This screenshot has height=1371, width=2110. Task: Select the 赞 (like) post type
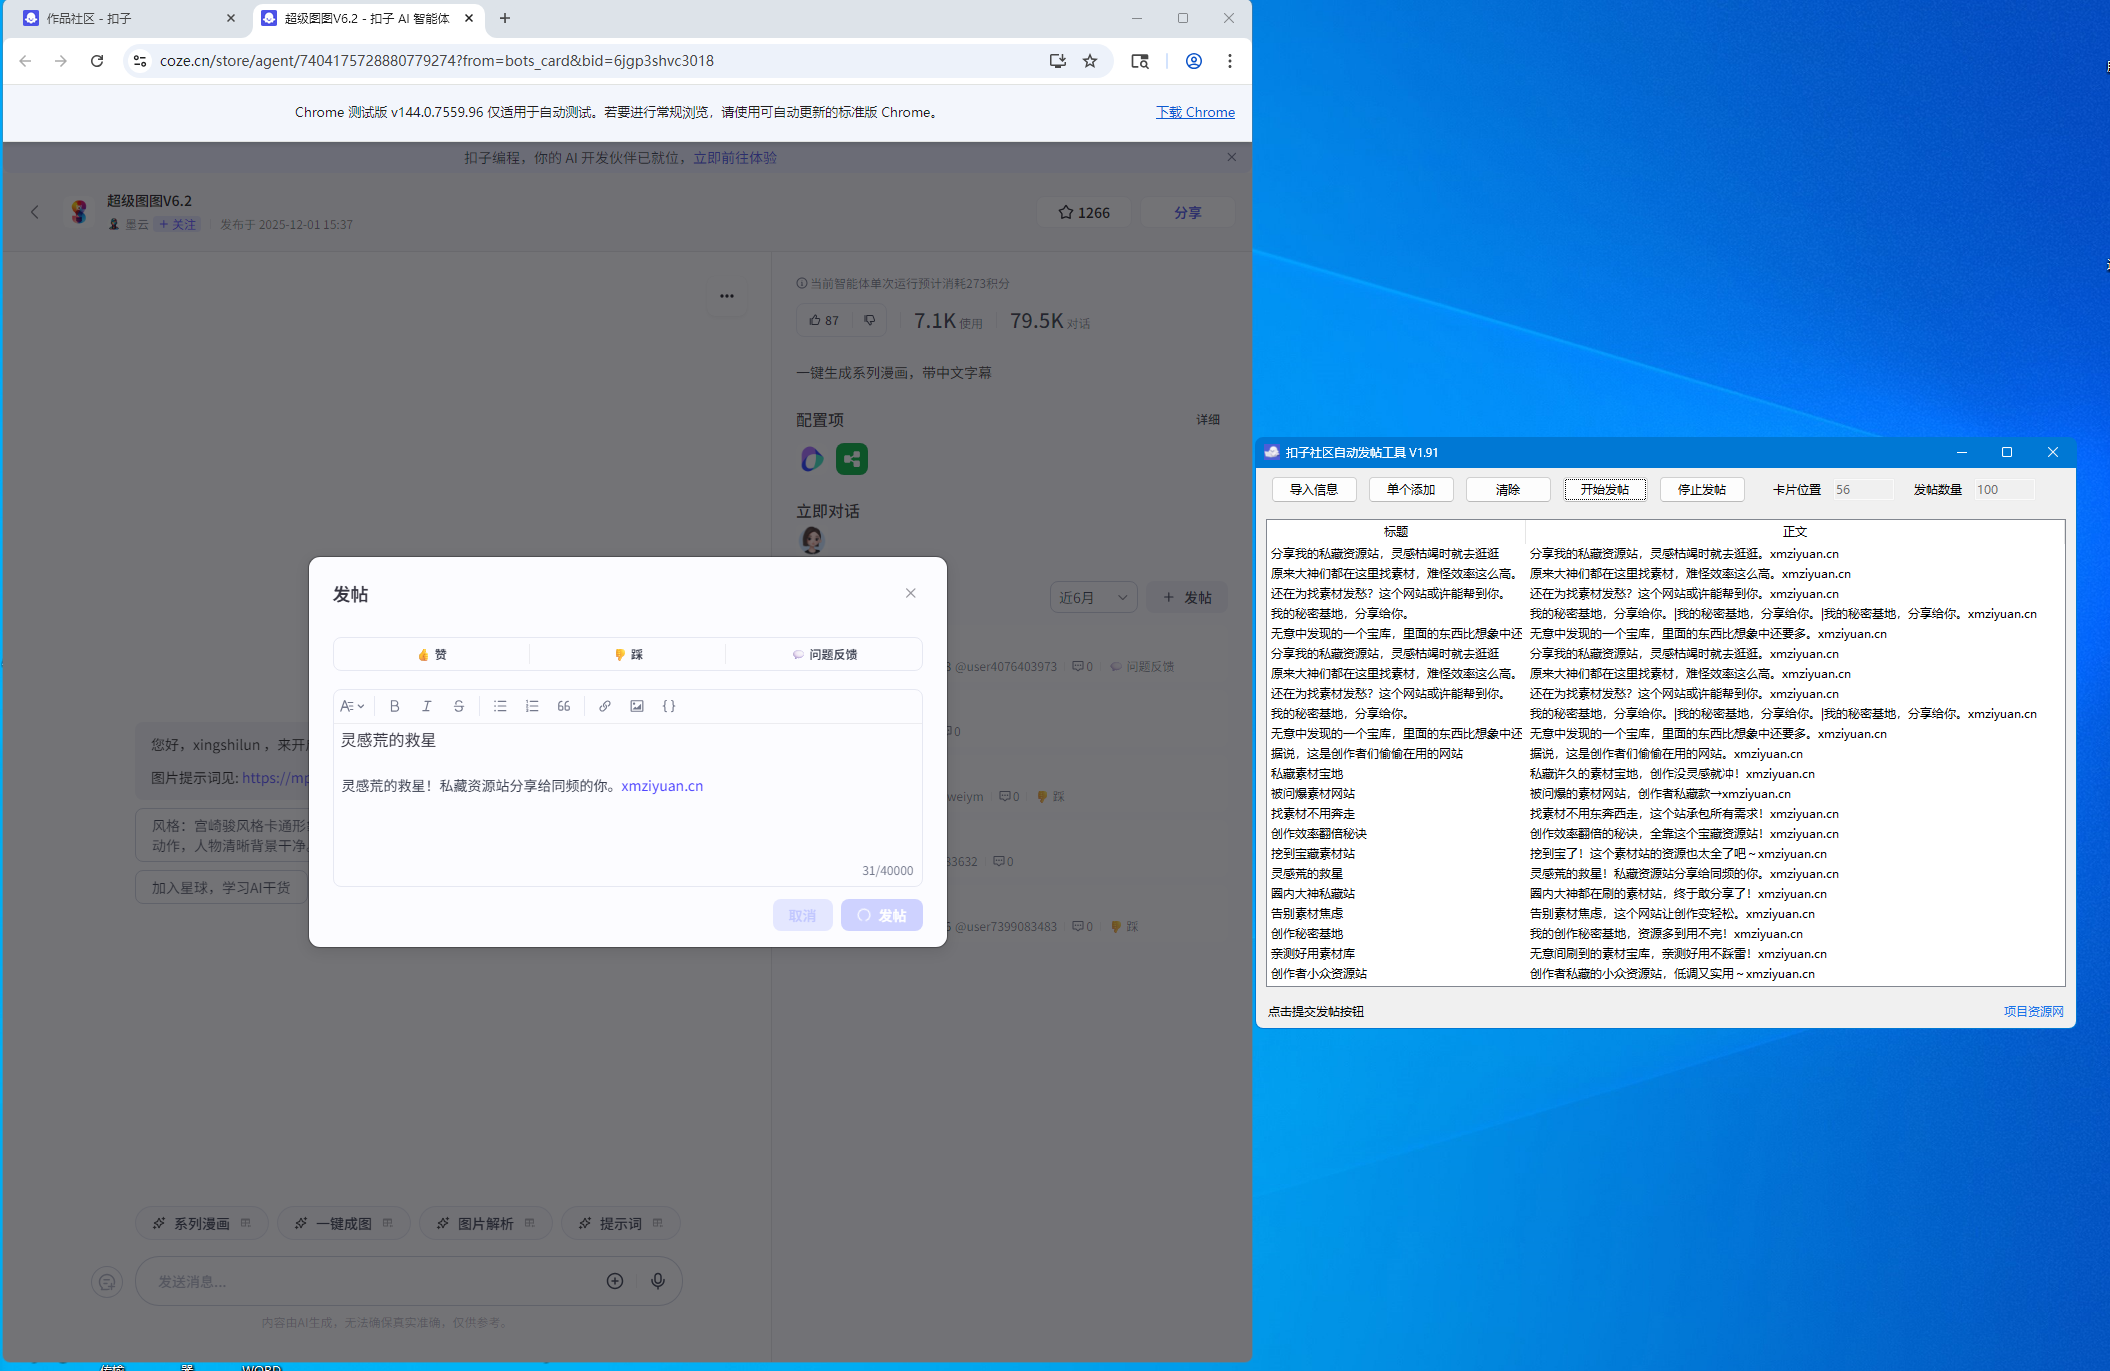432,654
